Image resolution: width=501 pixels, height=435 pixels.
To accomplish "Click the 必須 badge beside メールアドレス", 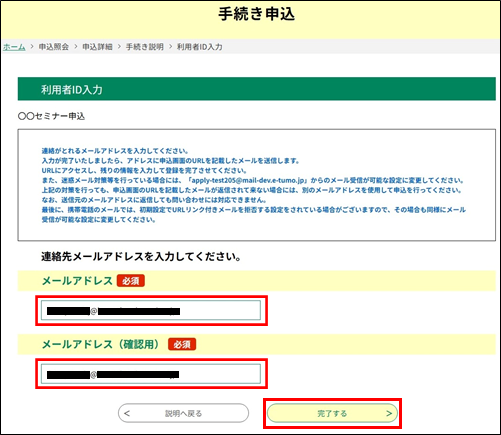I will click(131, 281).
